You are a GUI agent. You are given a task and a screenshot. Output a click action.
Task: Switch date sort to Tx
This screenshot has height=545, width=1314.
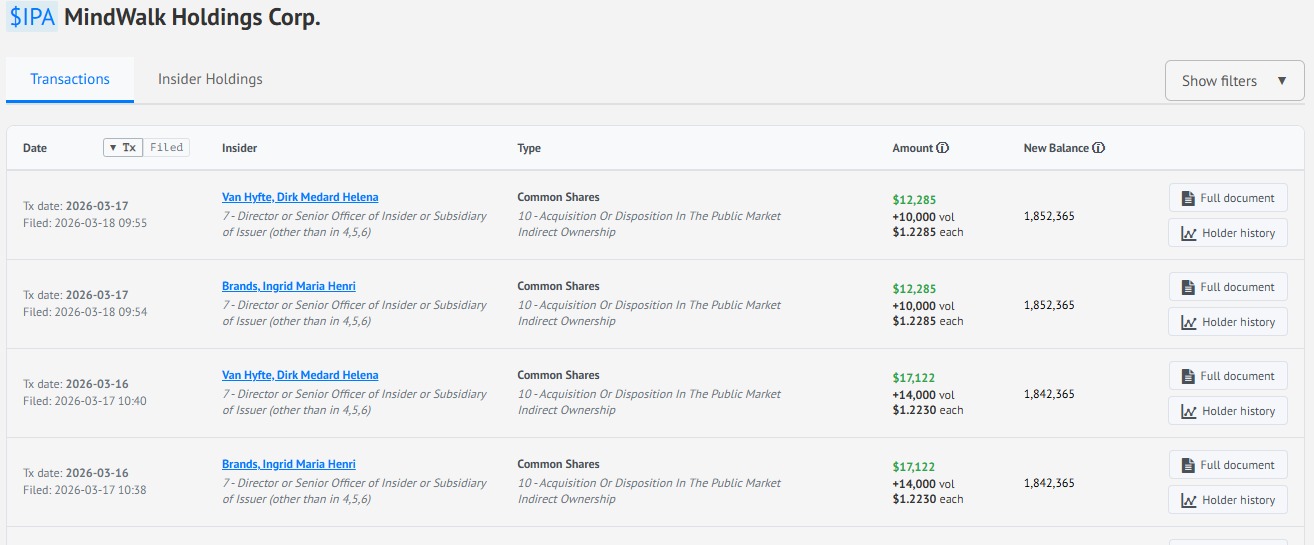pos(123,148)
